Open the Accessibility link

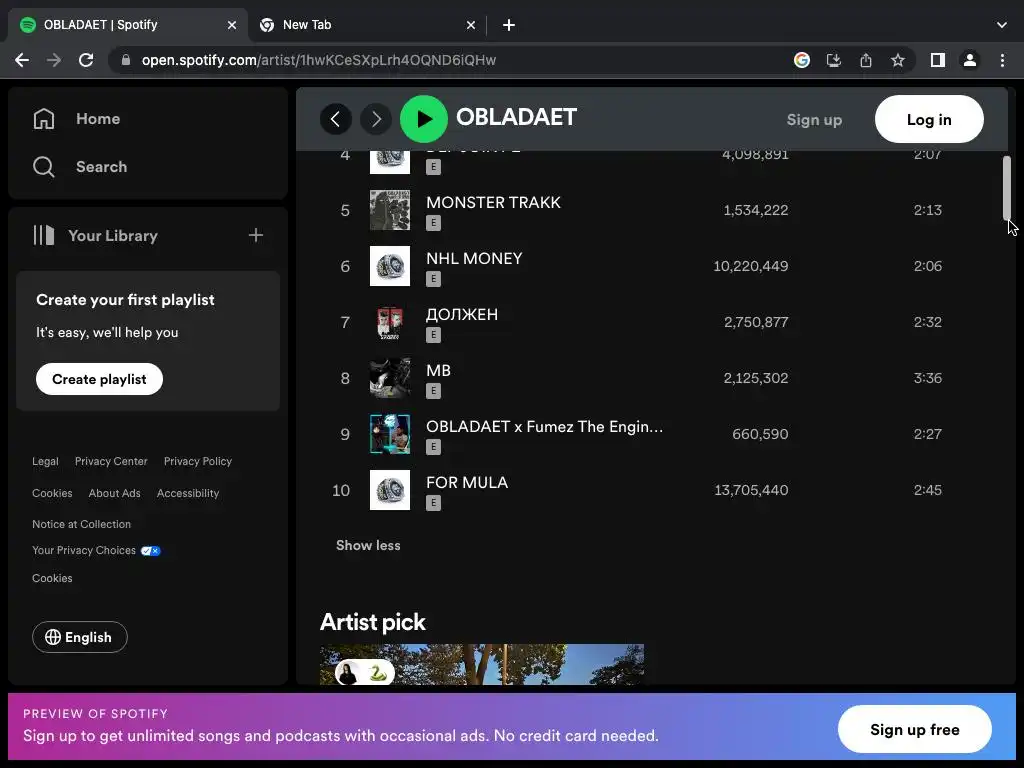point(187,493)
